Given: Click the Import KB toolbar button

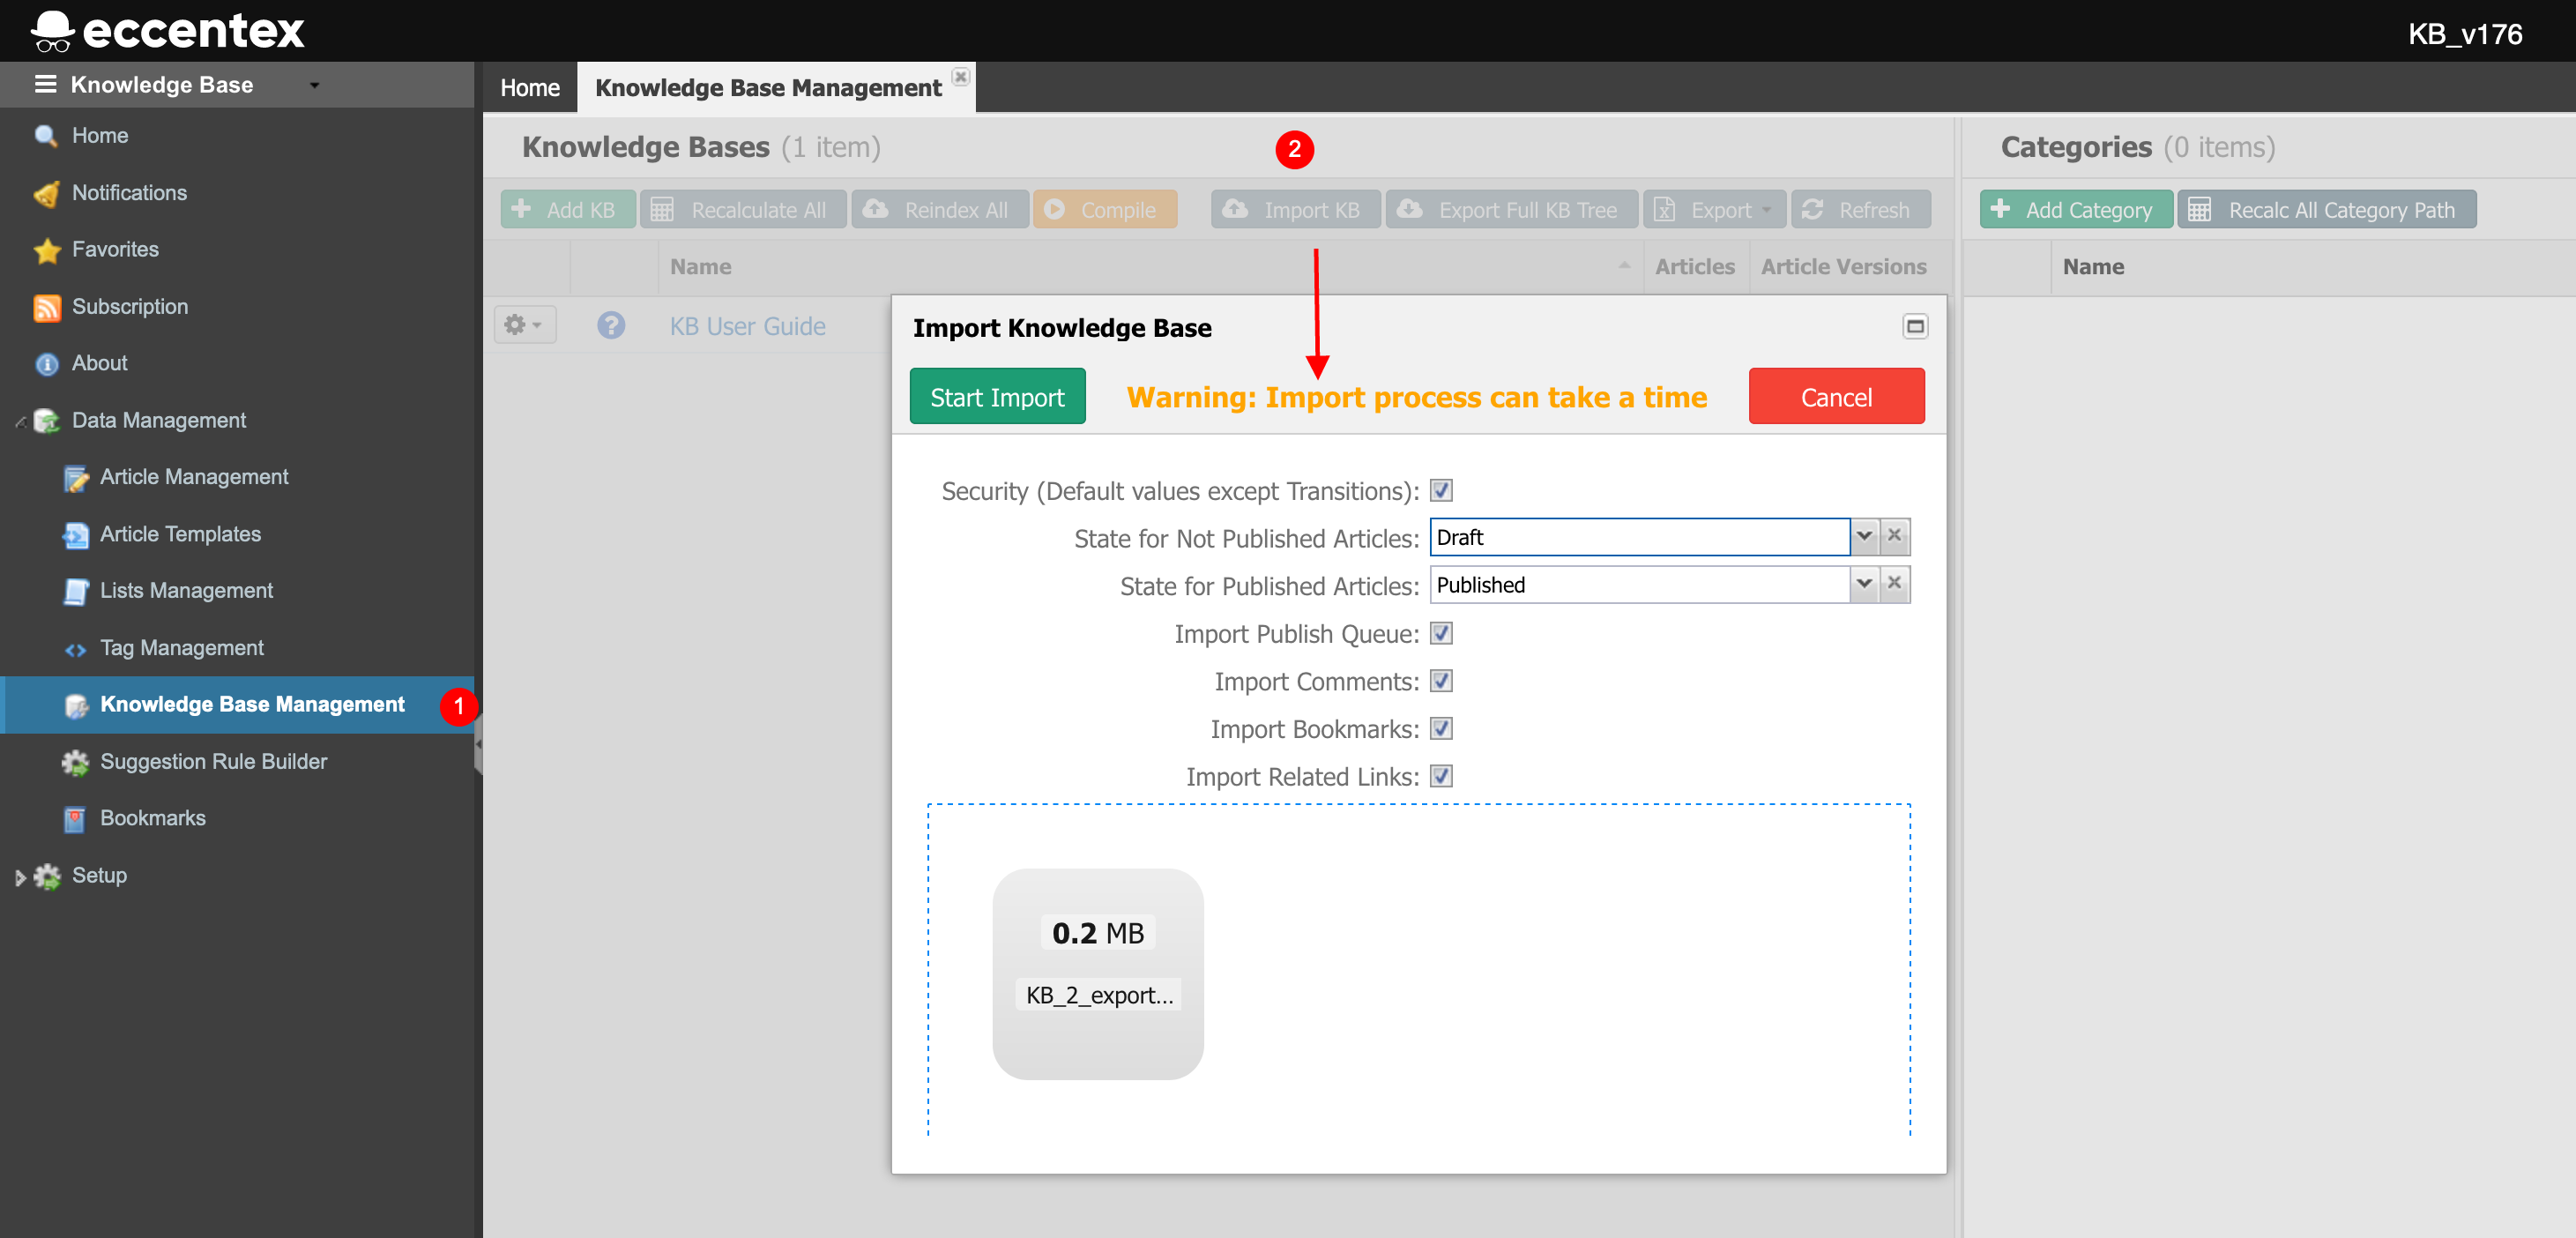Looking at the screenshot, I should pos(1295,210).
